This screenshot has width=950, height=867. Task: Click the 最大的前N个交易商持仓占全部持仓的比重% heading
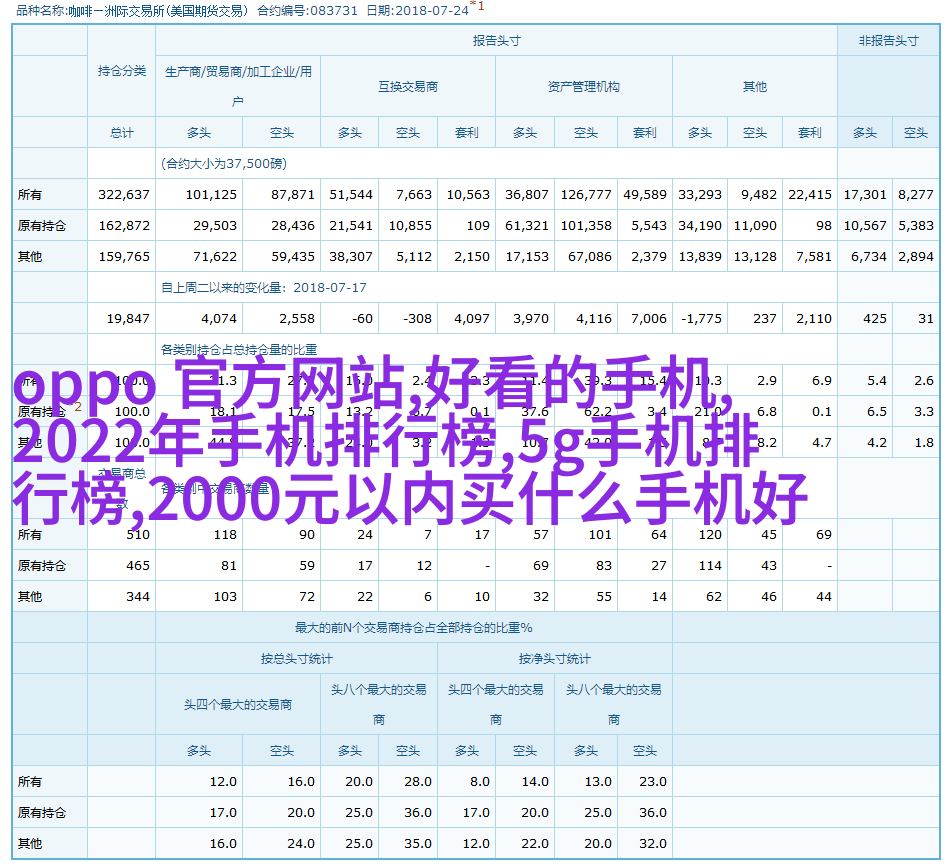coord(414,628)
